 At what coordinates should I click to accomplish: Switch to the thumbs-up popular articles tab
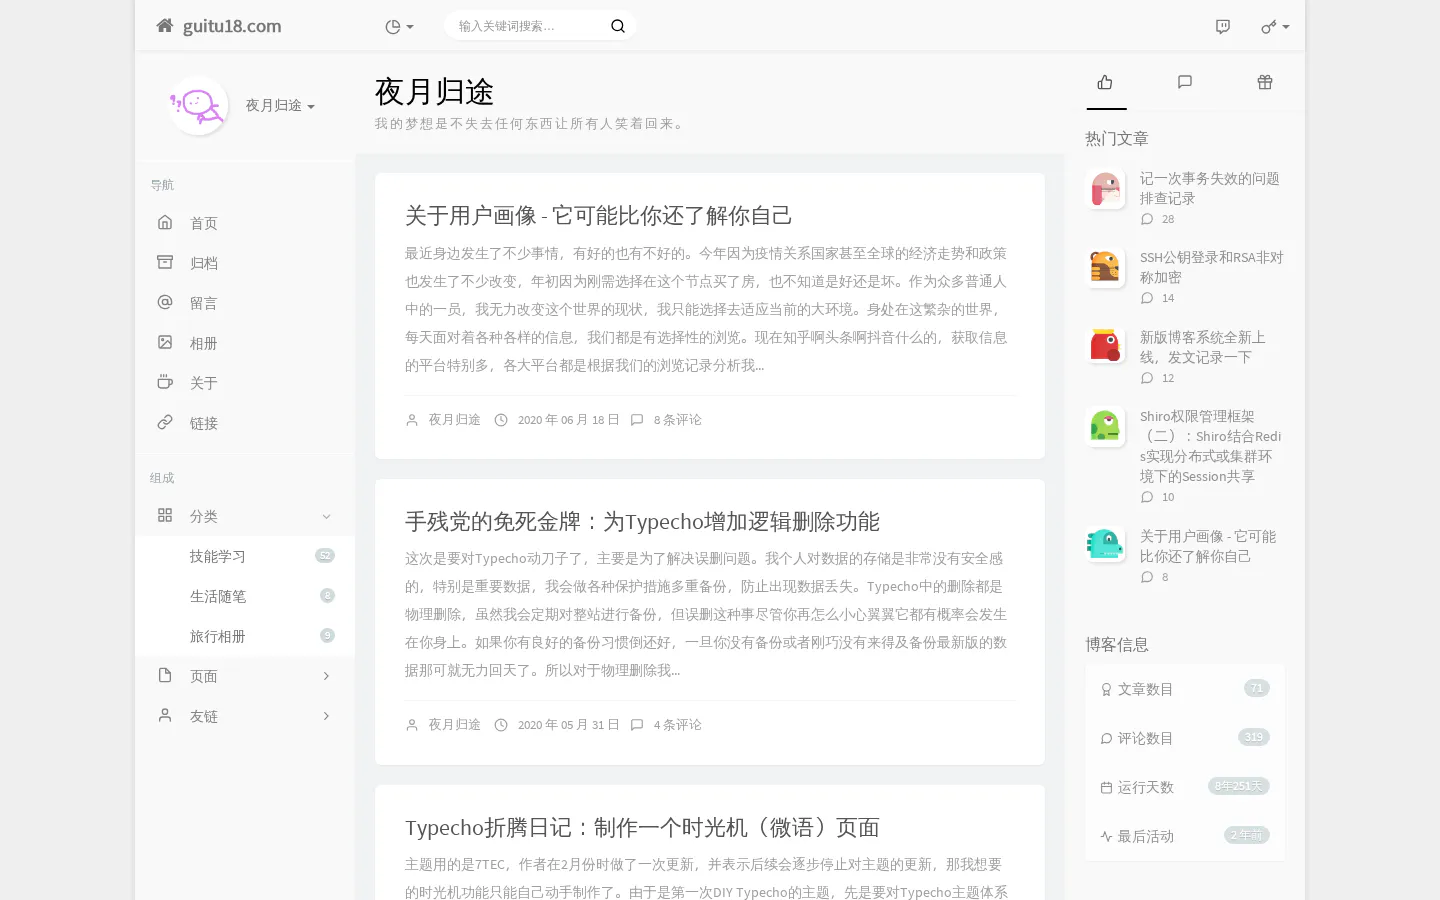coord(1105,82)
